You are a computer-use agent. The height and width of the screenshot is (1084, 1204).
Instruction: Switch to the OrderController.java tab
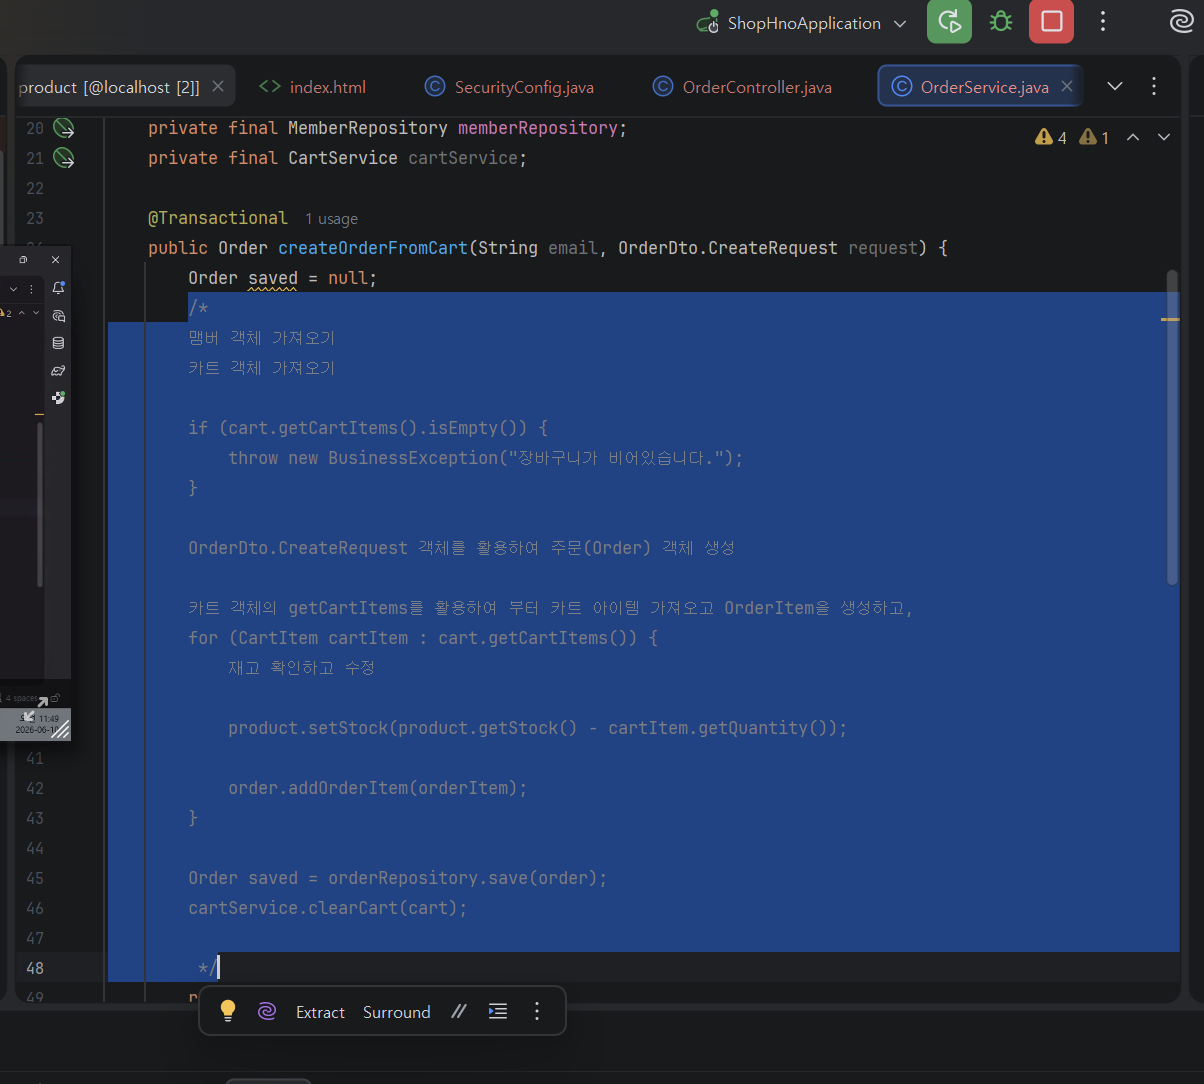click(x=742, y=87)
